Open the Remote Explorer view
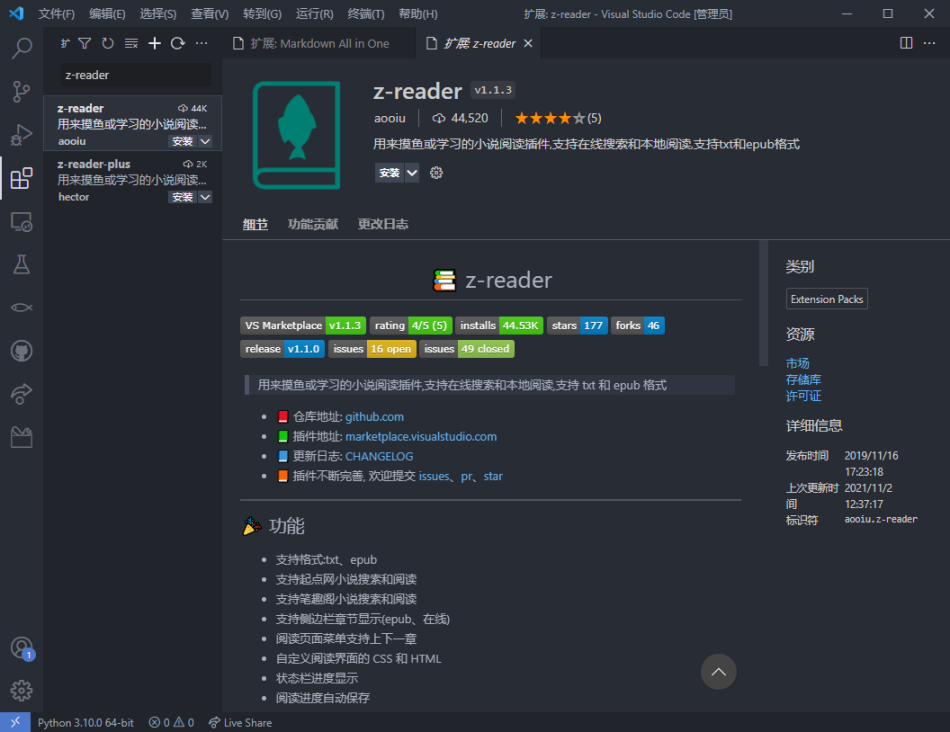This screenshot has width=950, height=732. [22, 222]
